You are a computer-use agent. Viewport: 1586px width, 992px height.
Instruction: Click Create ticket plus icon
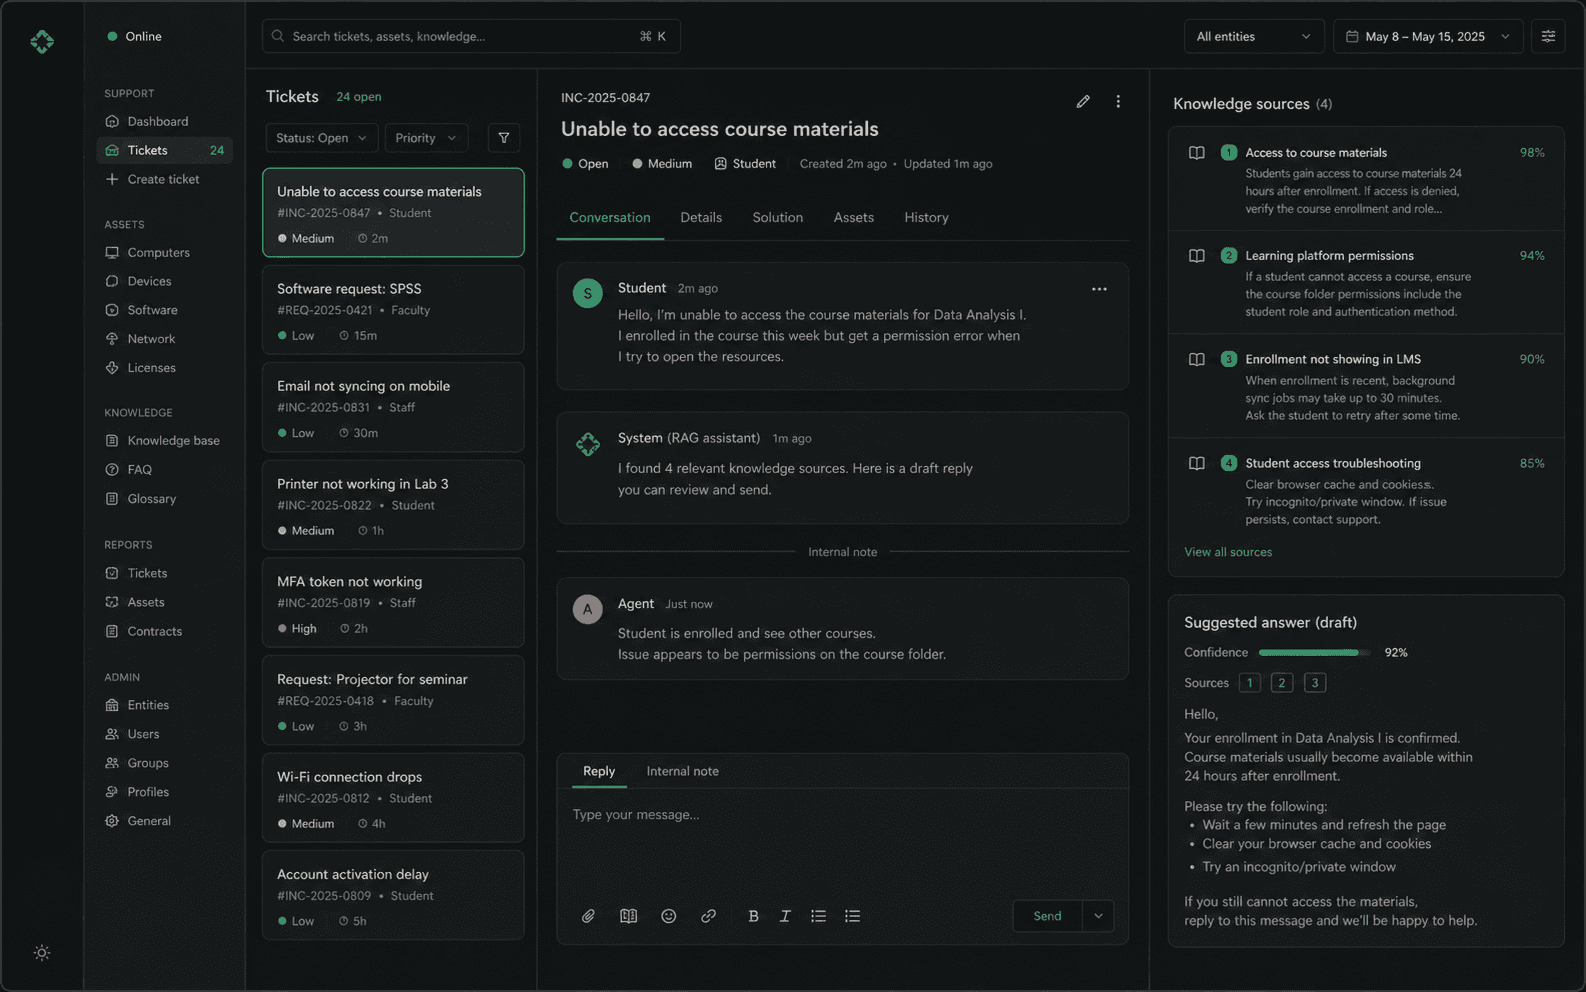(112, 179)
